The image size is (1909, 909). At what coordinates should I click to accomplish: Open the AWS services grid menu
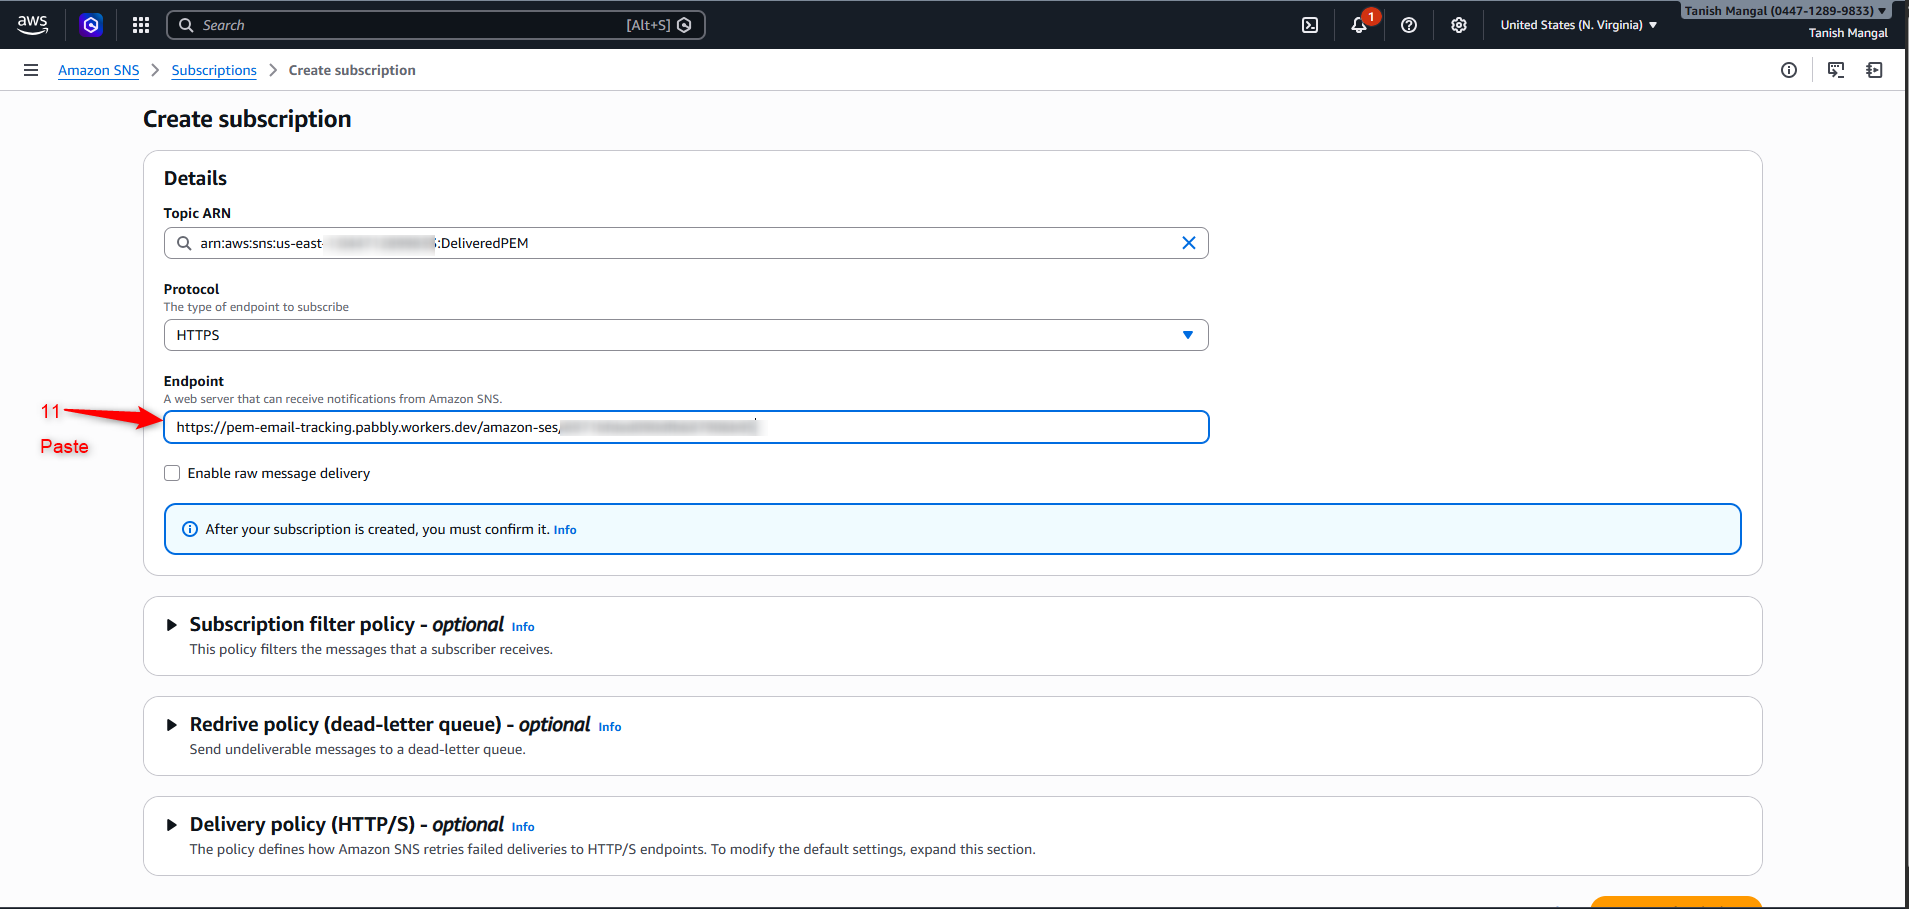tap(141, 25)
